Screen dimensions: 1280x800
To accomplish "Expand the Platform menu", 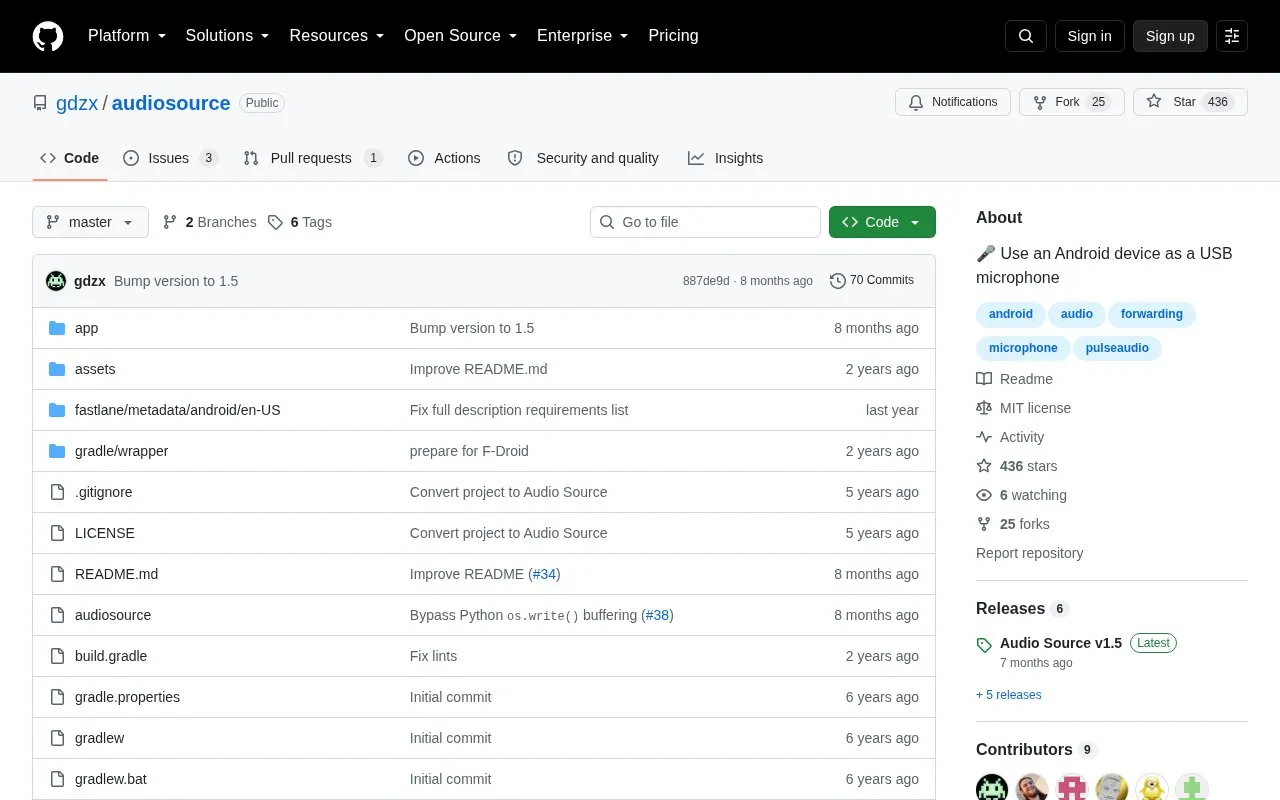I will pos(127,36).
